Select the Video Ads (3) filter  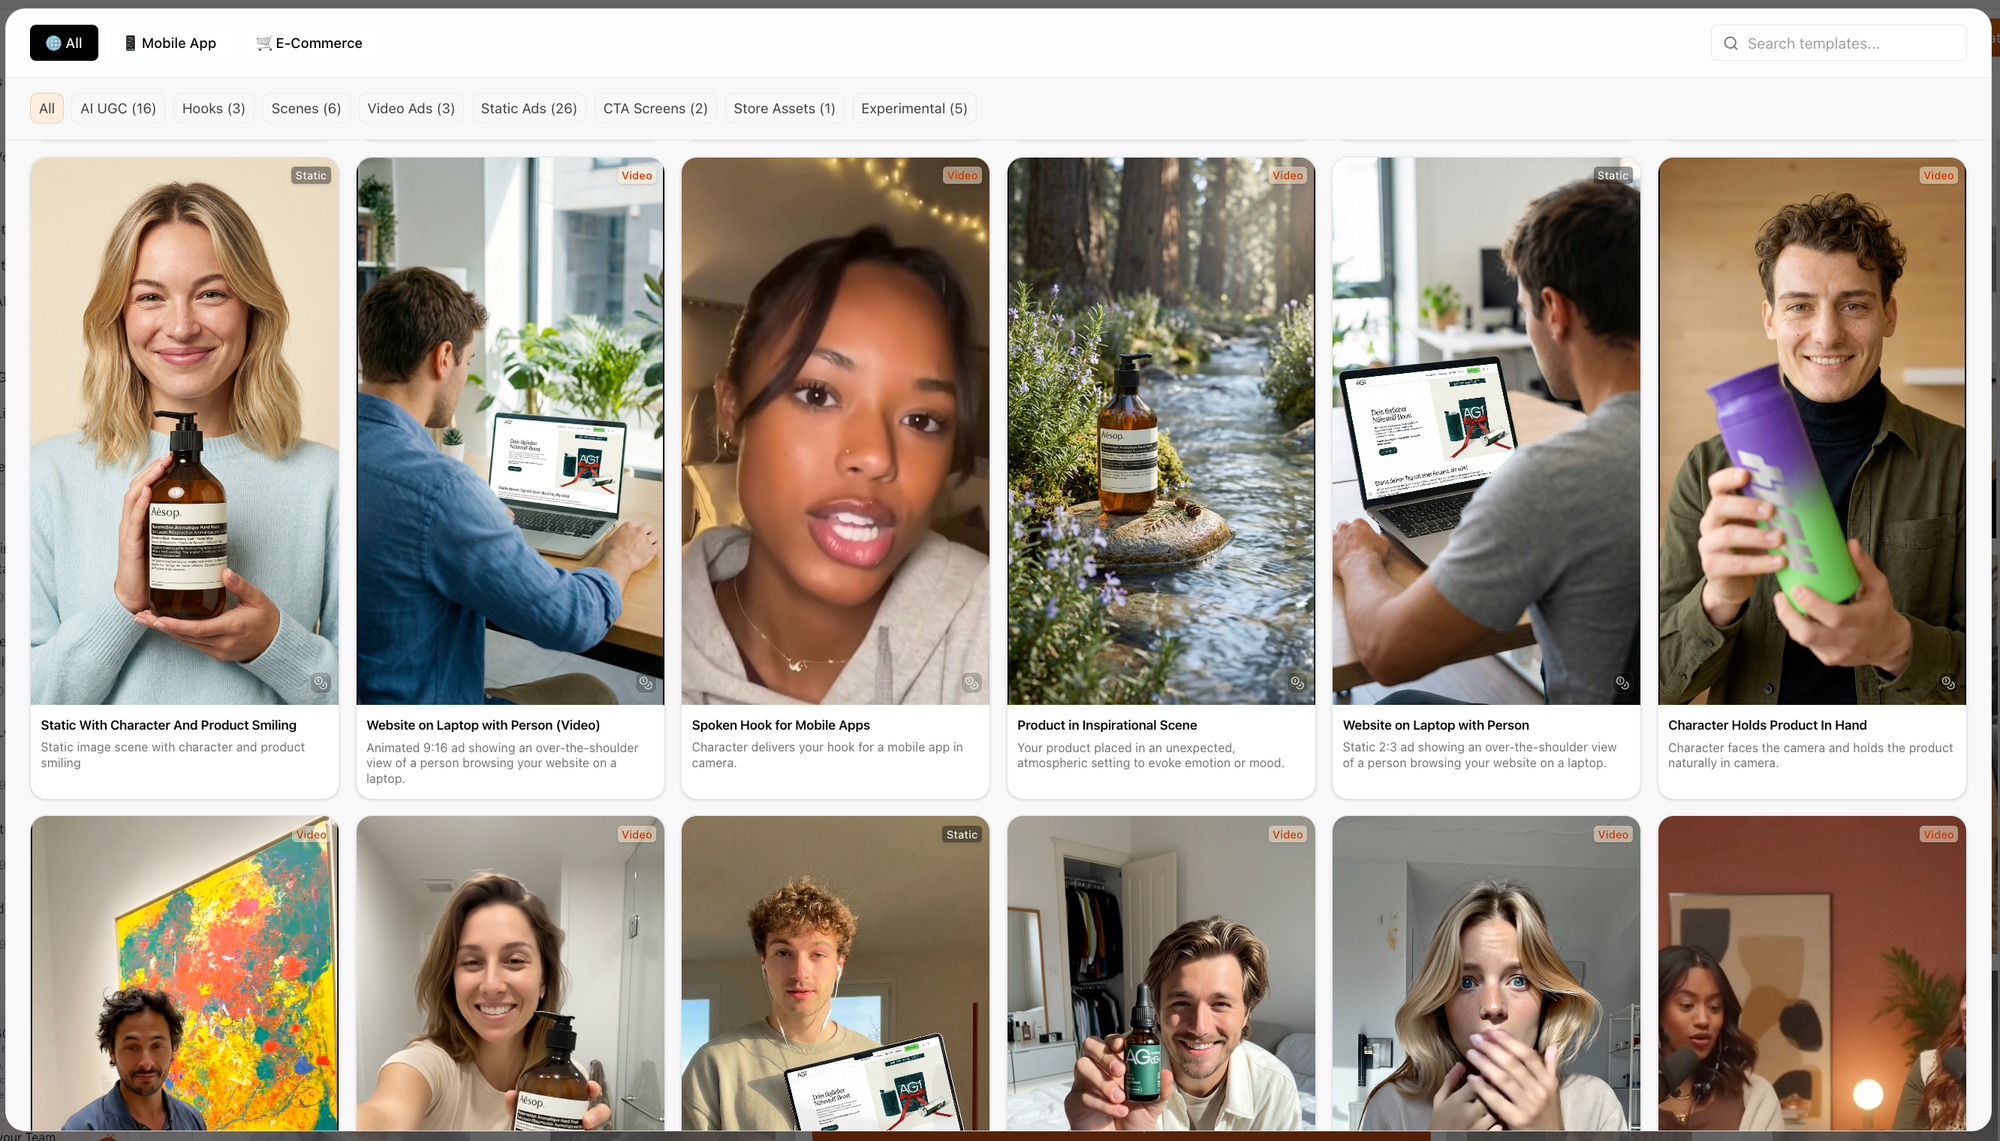[x=410, y=108]
